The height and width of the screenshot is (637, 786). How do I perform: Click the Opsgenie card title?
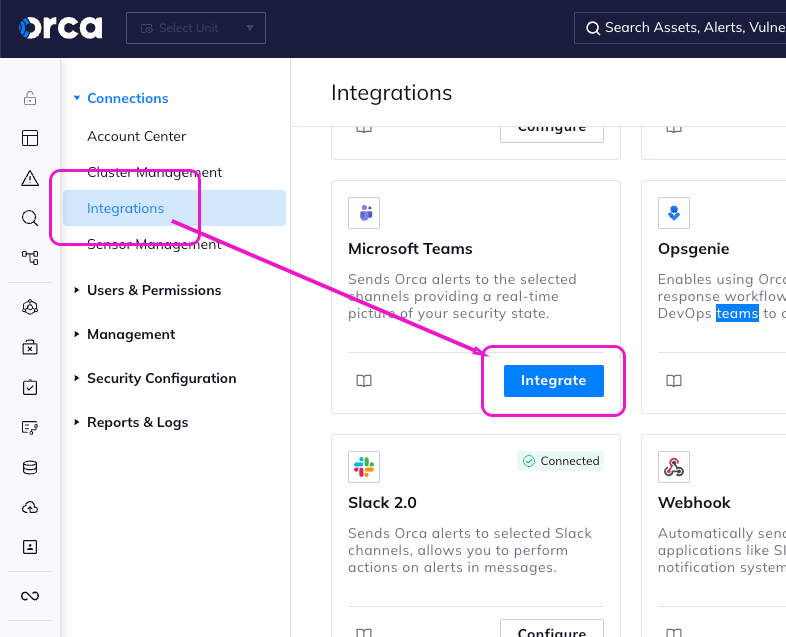(693, 249)
